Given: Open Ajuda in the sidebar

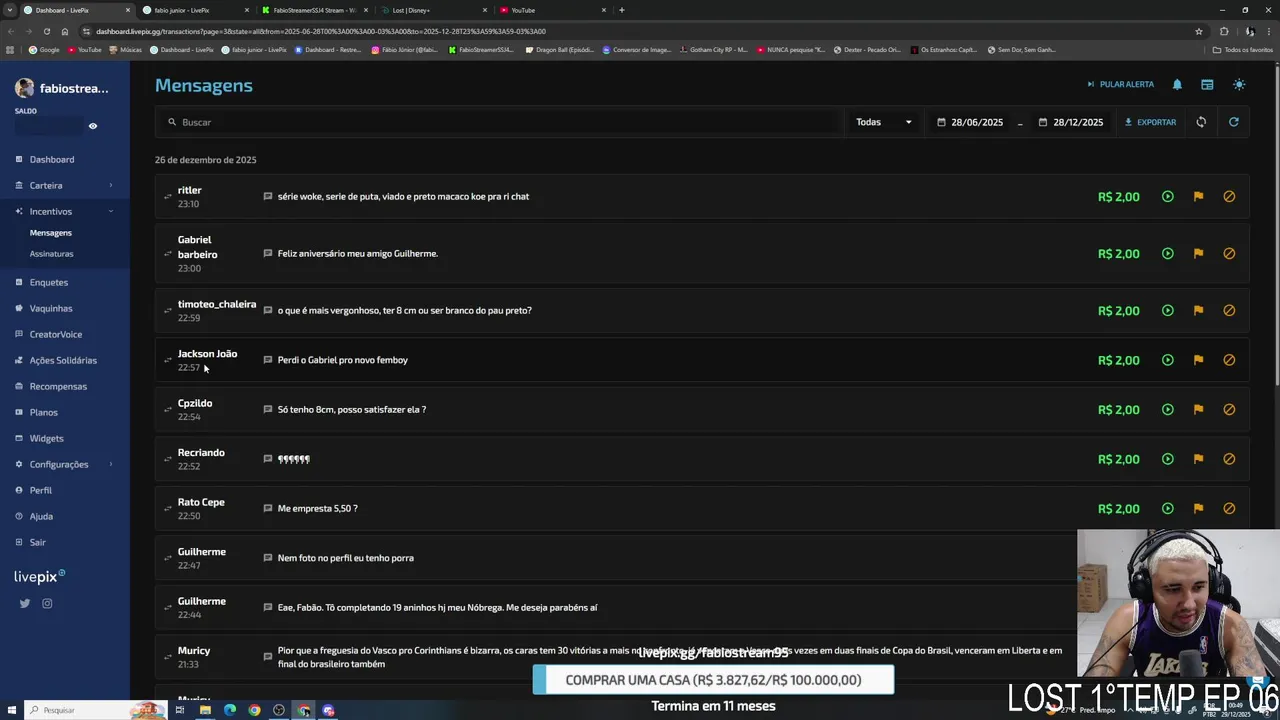Looking at the screenshot, I should point(41,516).
